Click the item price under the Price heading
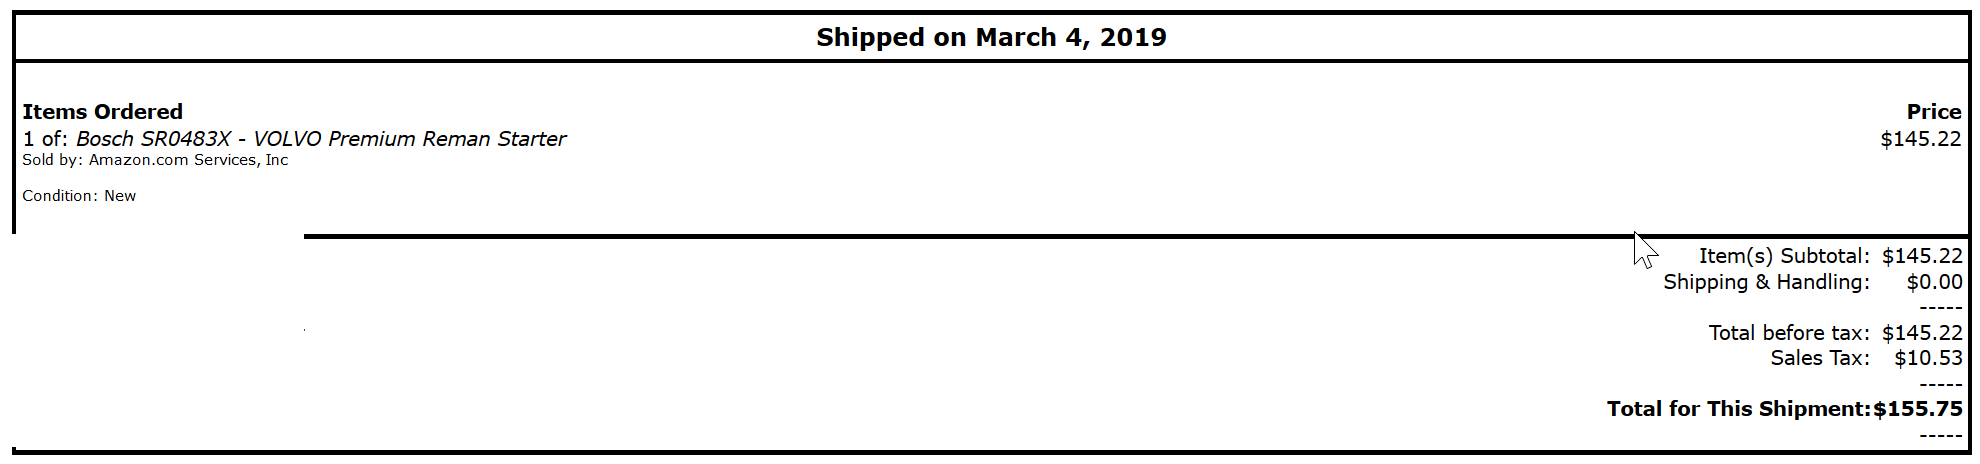1980x464 pixels. [x=1920, y=139]
